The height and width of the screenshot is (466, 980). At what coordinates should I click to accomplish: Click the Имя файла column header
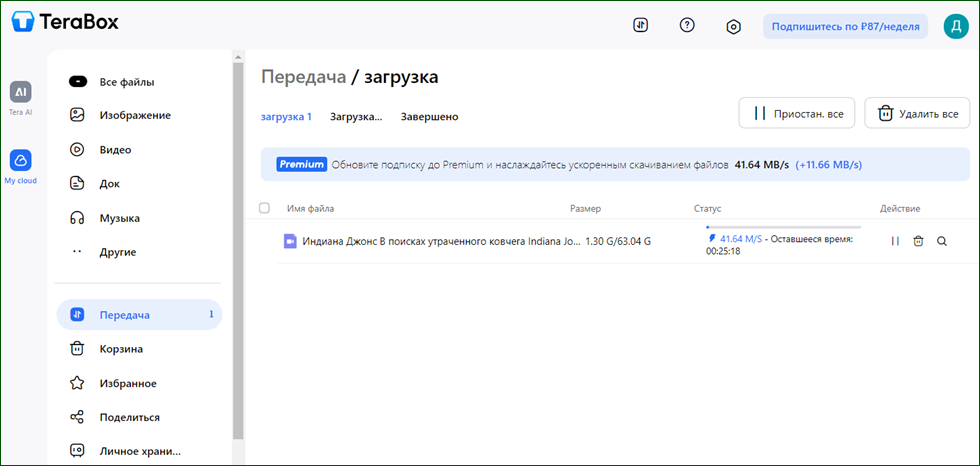tap(311, 209)
